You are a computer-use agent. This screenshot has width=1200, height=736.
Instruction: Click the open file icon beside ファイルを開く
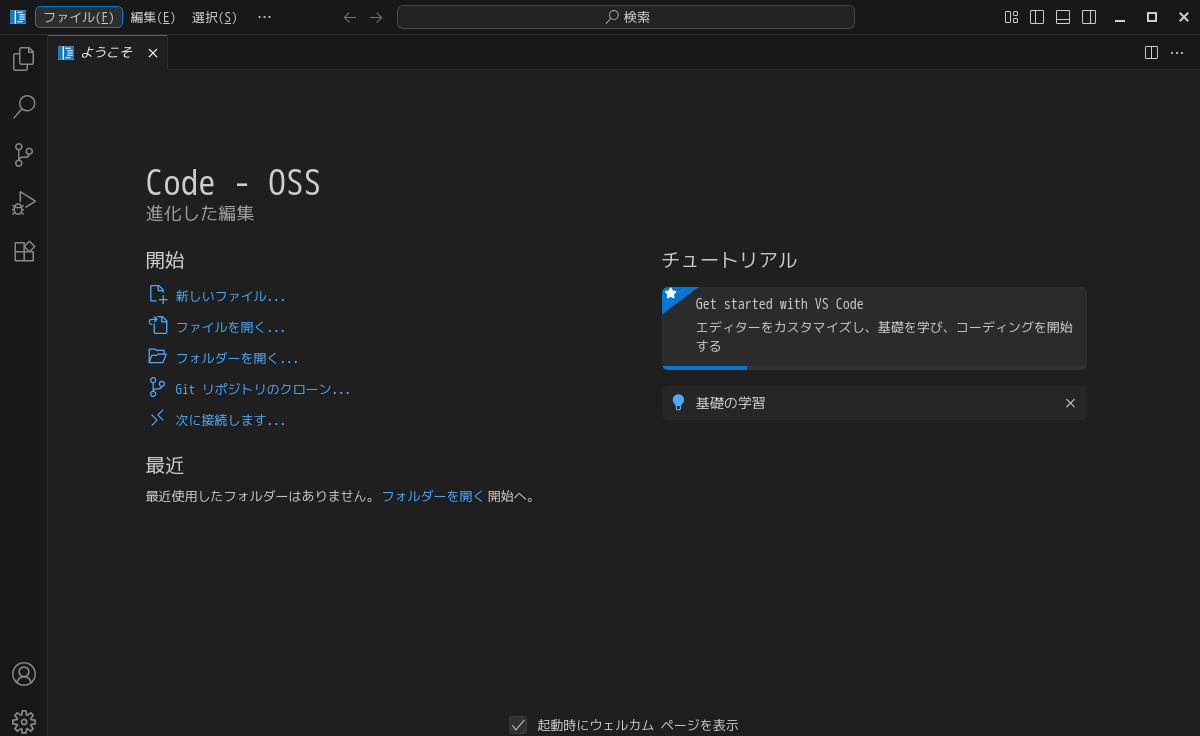[158, 325]
